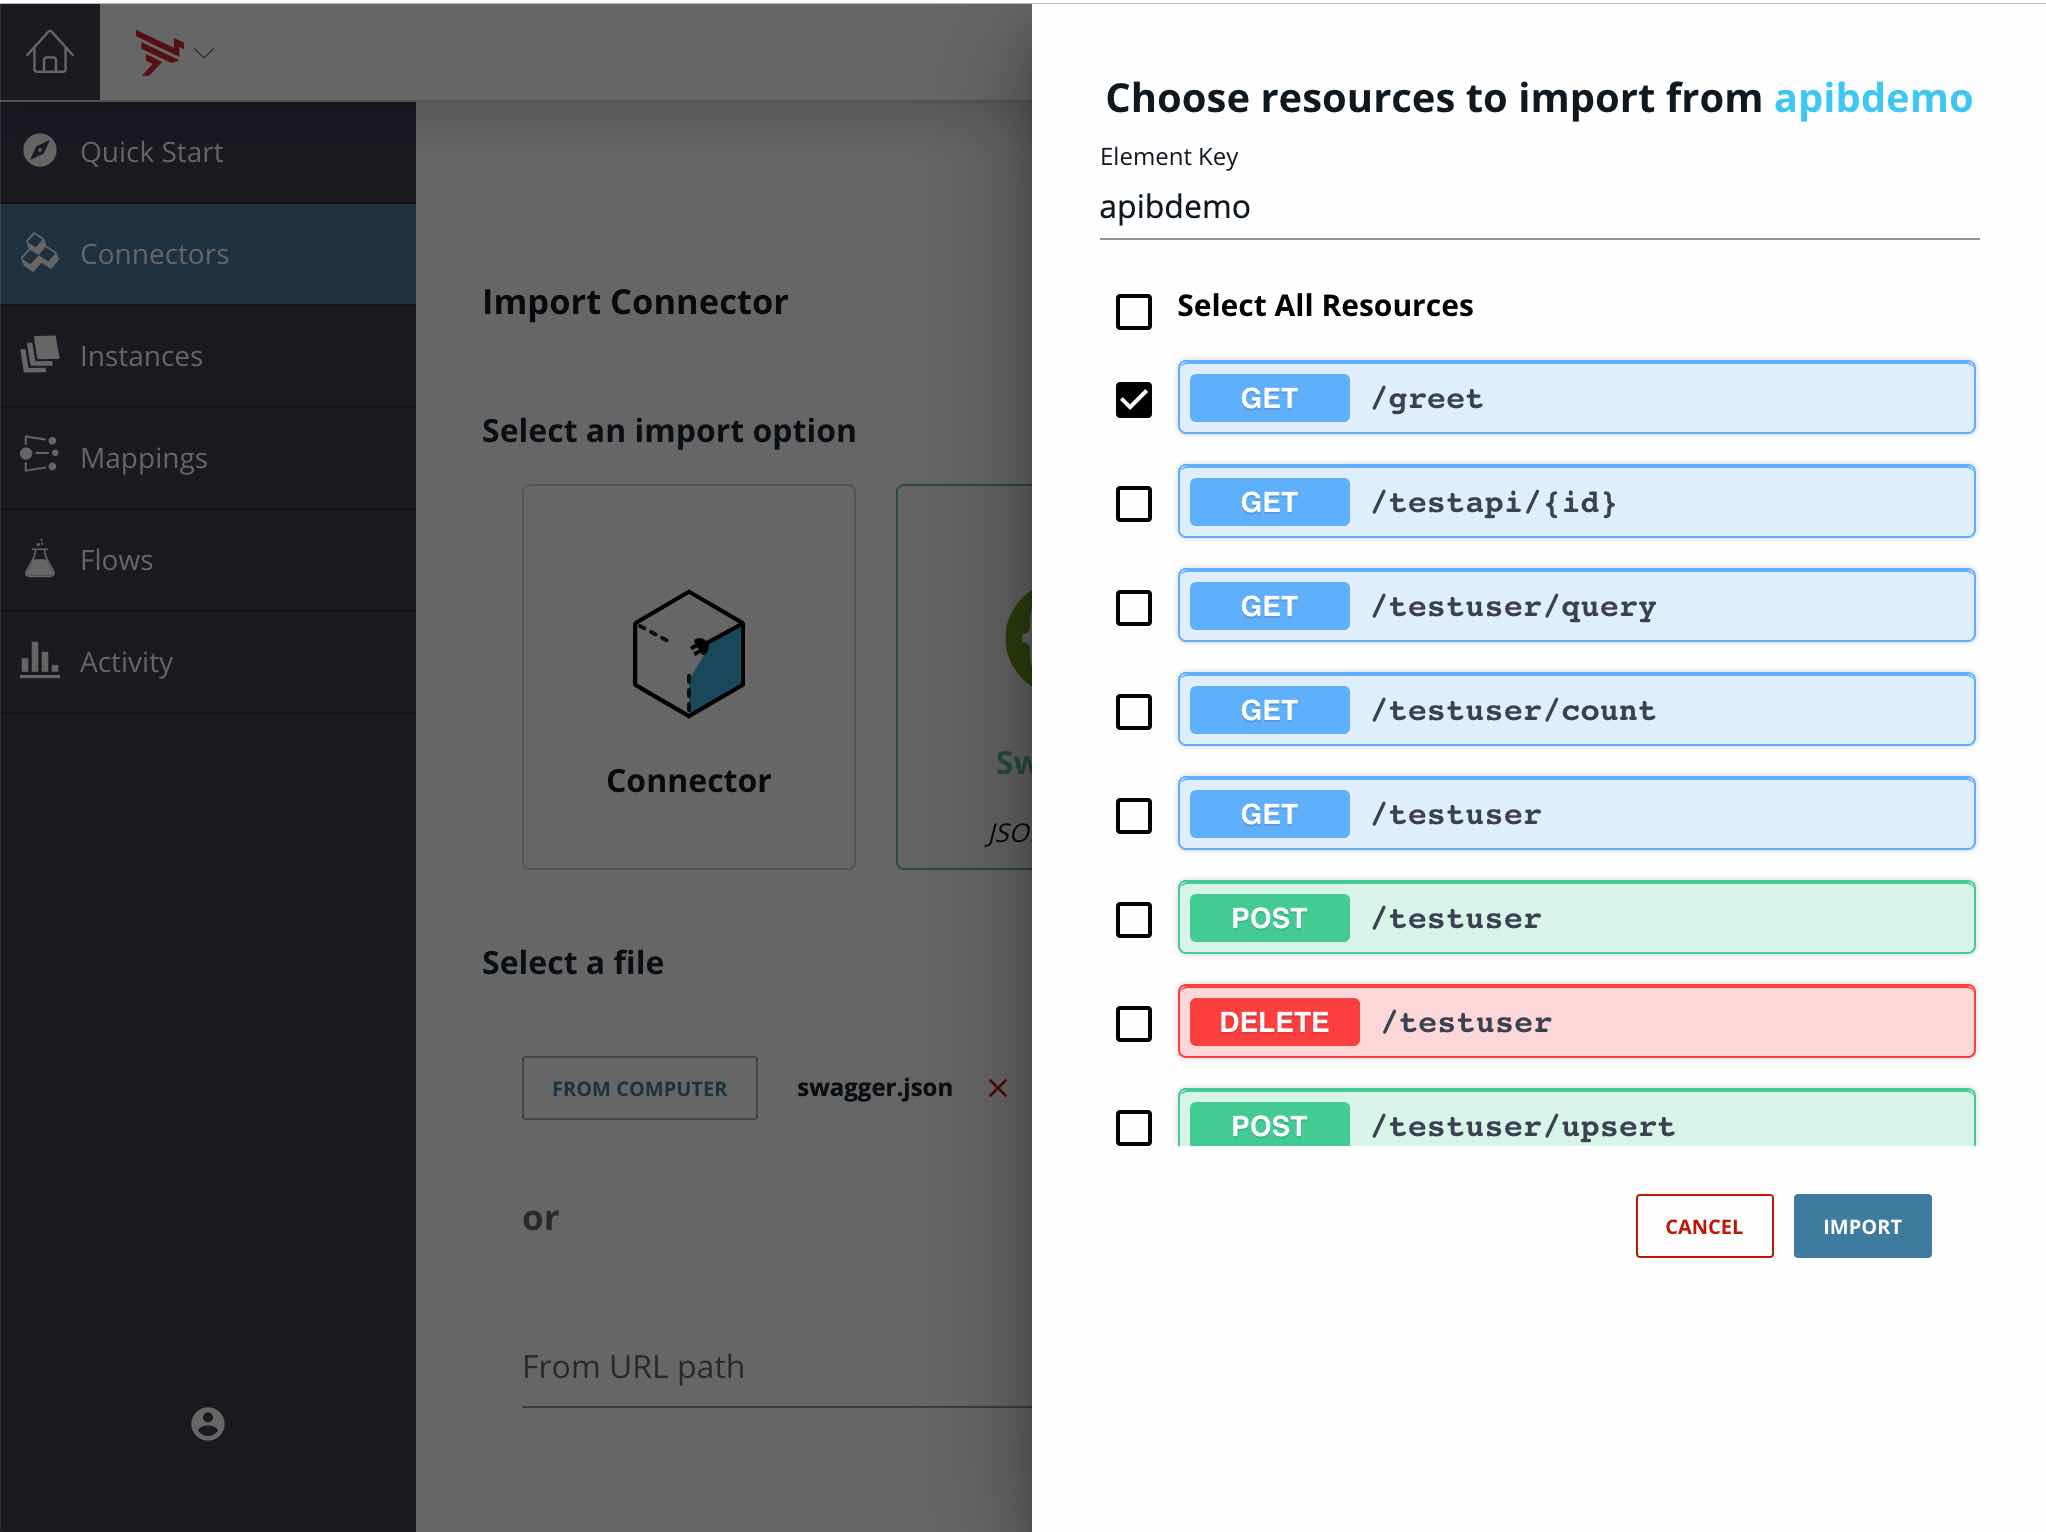Open Activity menu item
2046x1532 pixels.
(x=208, y=662)
